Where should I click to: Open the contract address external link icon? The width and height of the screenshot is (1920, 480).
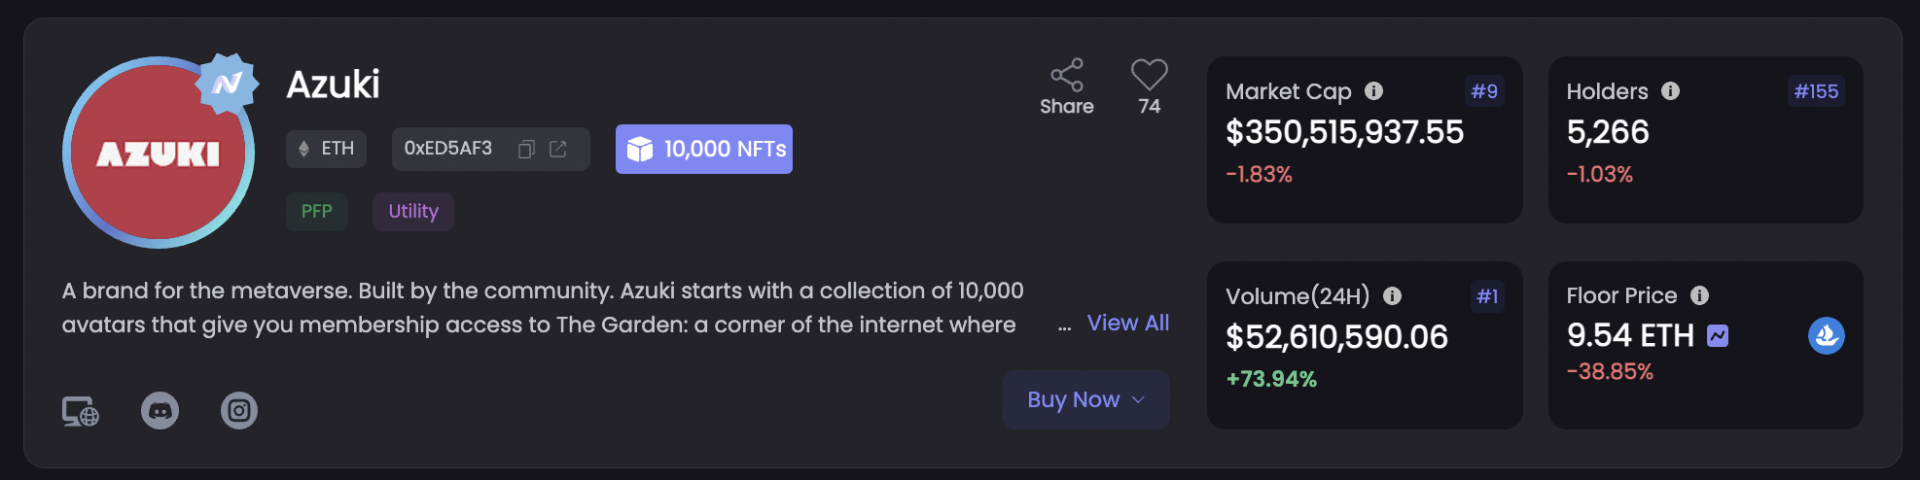[x=558, y=149]
